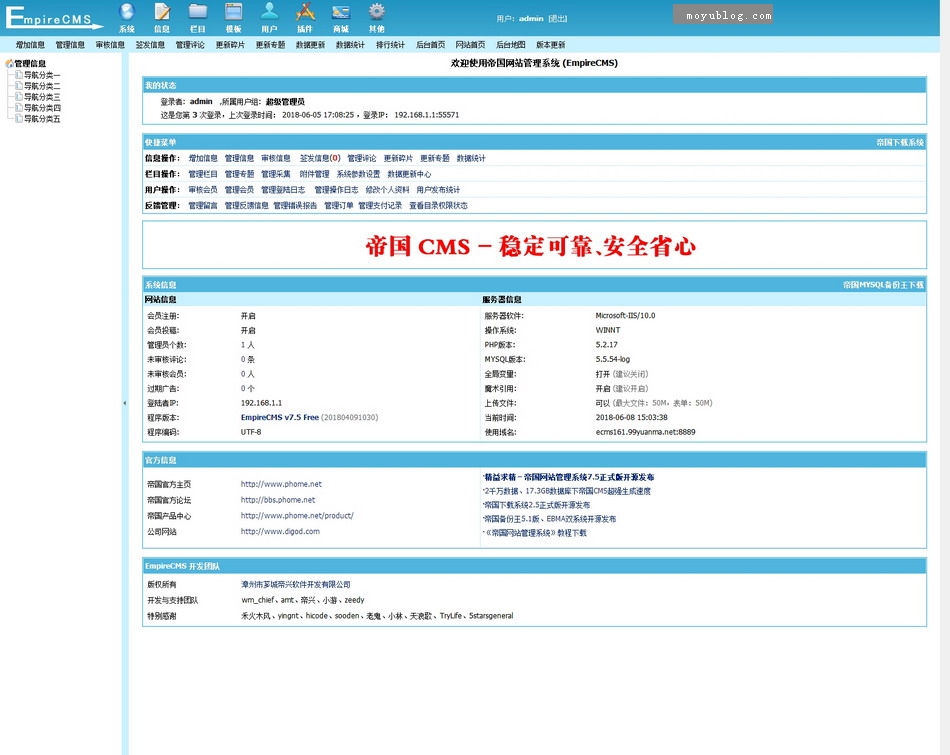Click the EmpireCMS v7.5 Free version link
Viewport: 950px width, 755px height.
(x=280, y=417)
